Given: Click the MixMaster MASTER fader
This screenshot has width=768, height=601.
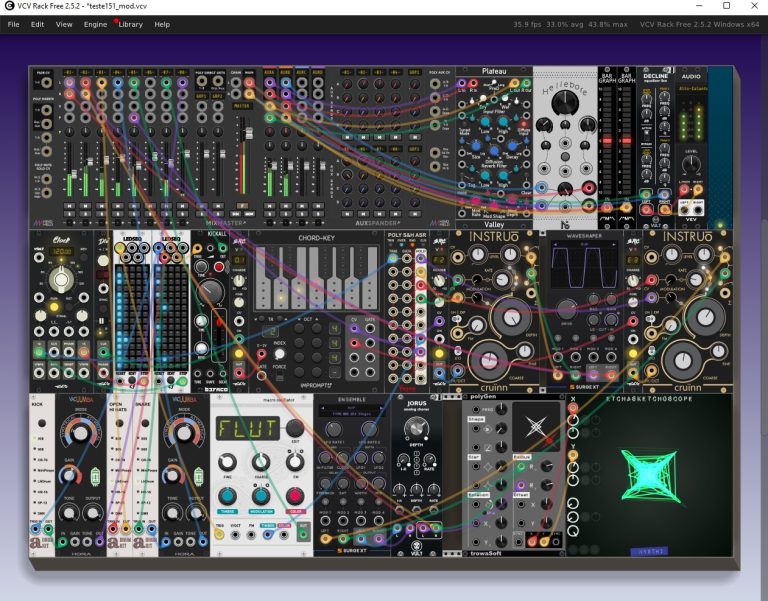Looking at the screenshot, I should tap(248, 132).
